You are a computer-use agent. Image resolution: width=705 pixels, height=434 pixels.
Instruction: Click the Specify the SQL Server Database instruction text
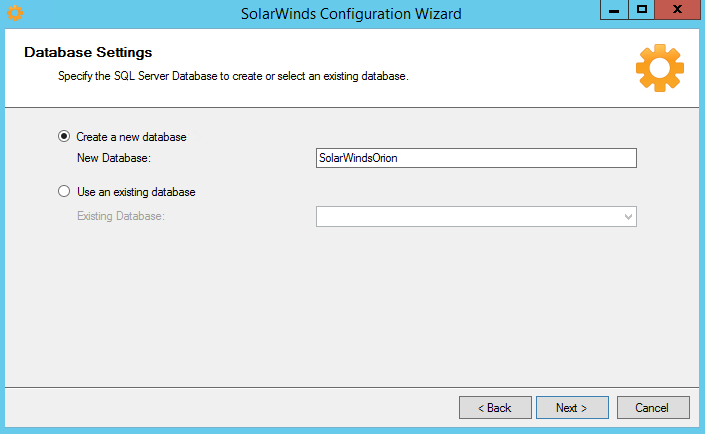[233, 76]
